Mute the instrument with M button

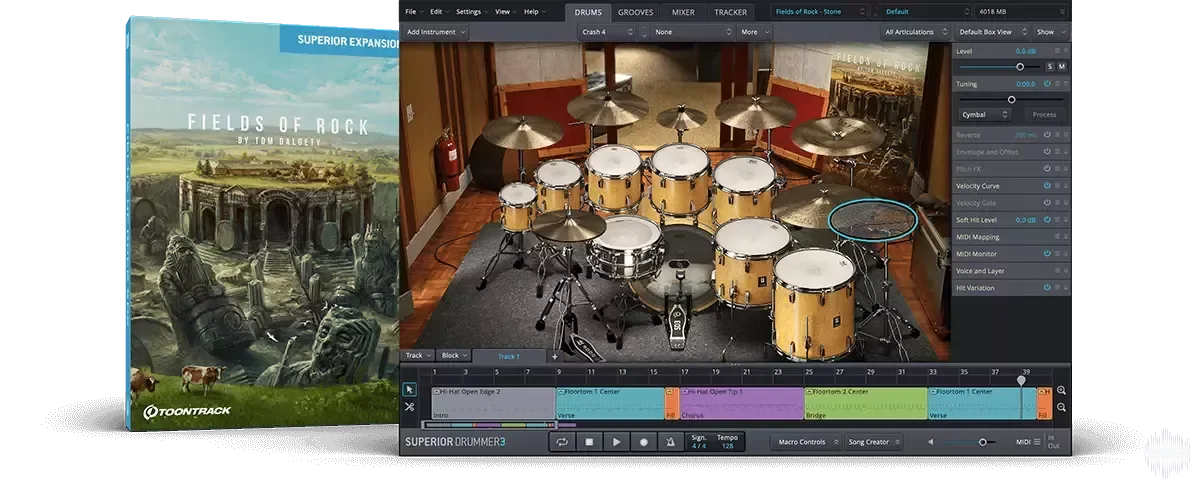[x=1061, y=67]
